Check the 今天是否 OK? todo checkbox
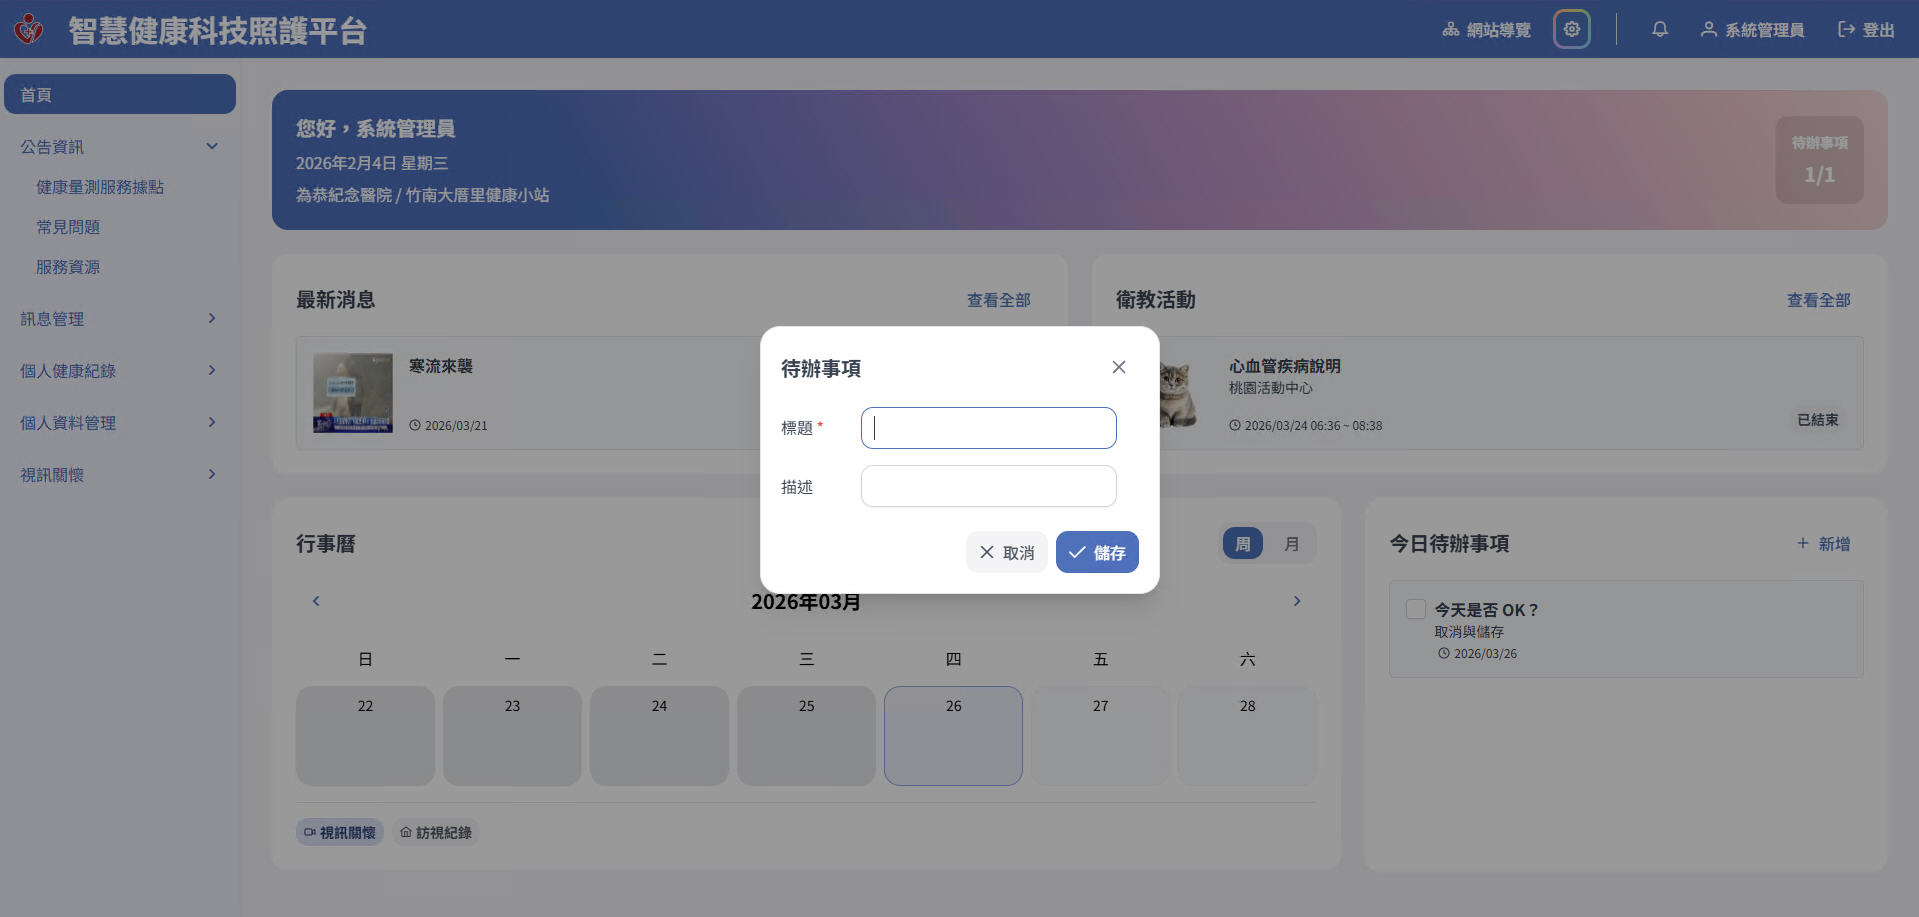Screen dimensions: 1919x917 [1415, 609]
